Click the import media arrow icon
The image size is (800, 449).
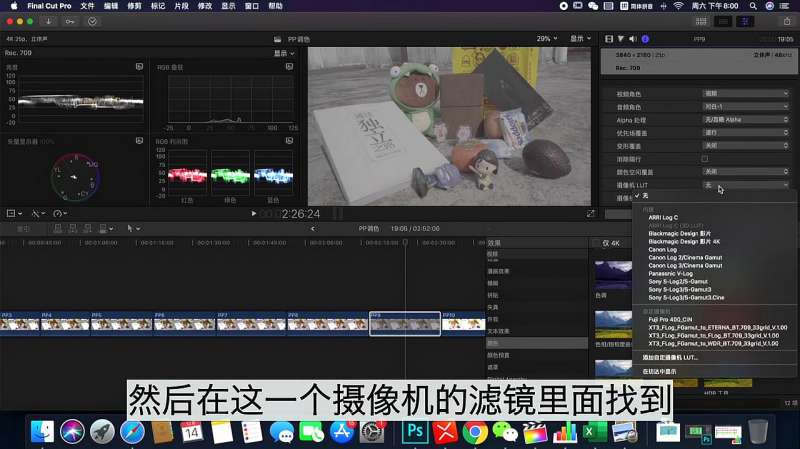pyautogui.click(x=48, y=21)
